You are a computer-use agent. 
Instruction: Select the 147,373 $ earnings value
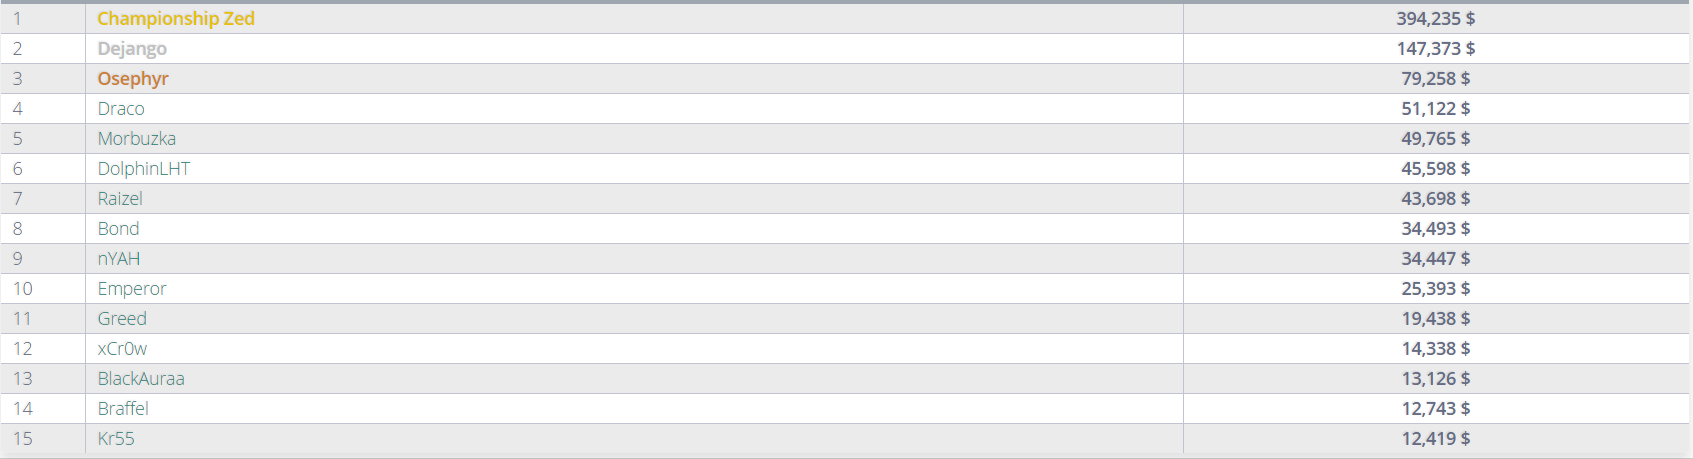coord(1435,49)
